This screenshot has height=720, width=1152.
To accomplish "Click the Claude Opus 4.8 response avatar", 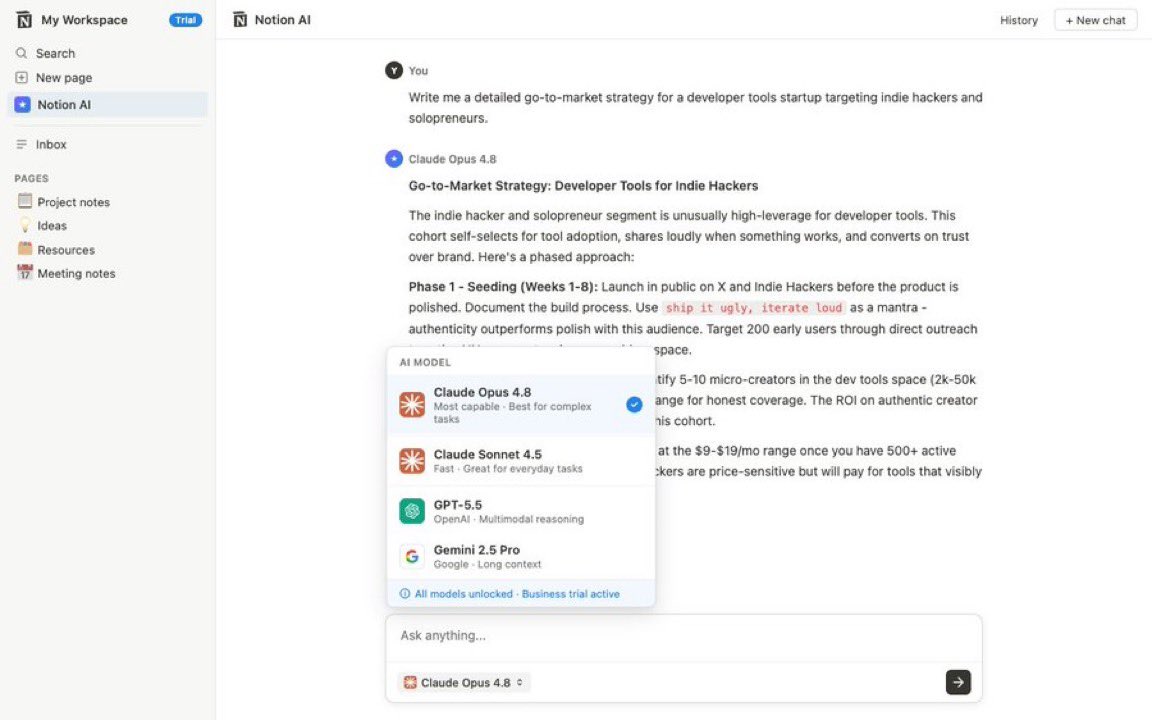I will click(394, 159).
